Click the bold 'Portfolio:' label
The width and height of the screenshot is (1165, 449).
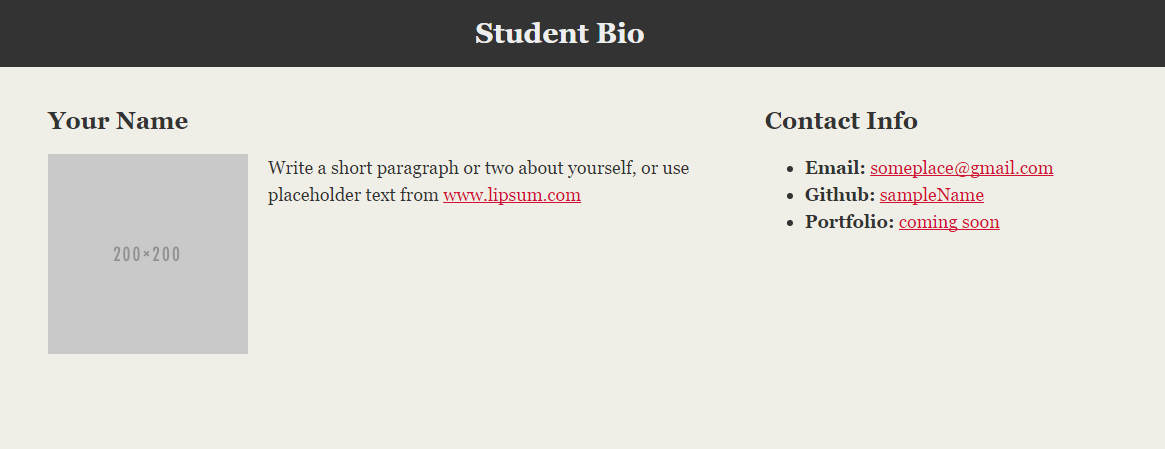[849, 222]
